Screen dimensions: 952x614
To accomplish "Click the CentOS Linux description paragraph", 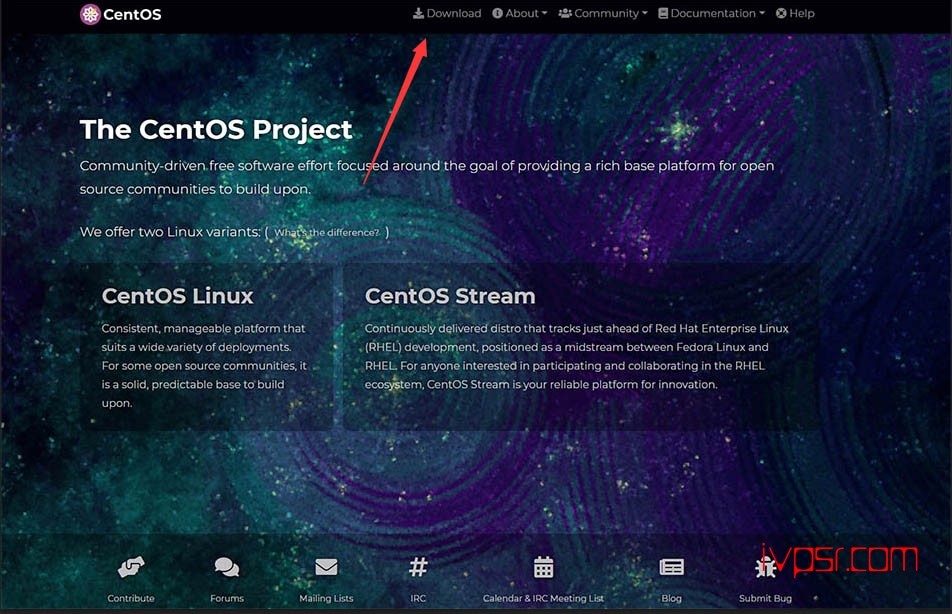I will click(x=204, y=366).
